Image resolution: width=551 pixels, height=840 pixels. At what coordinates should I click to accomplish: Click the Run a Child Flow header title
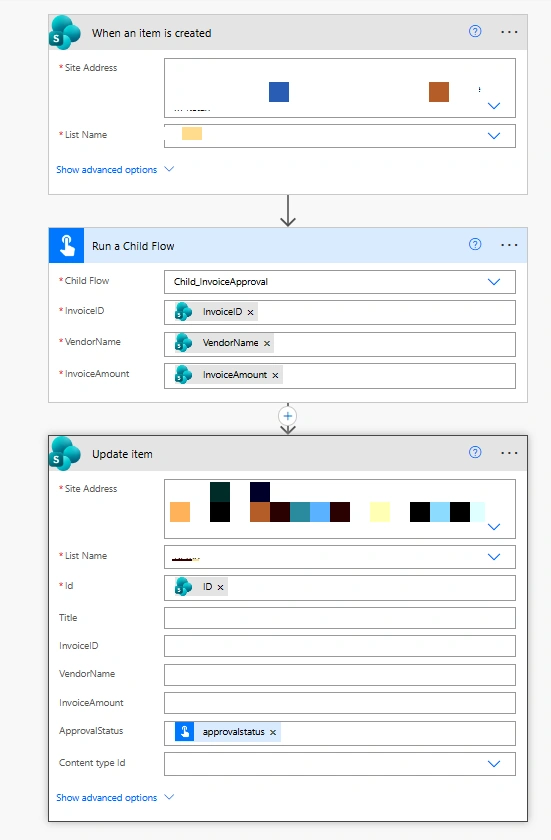tap(133, 246)
